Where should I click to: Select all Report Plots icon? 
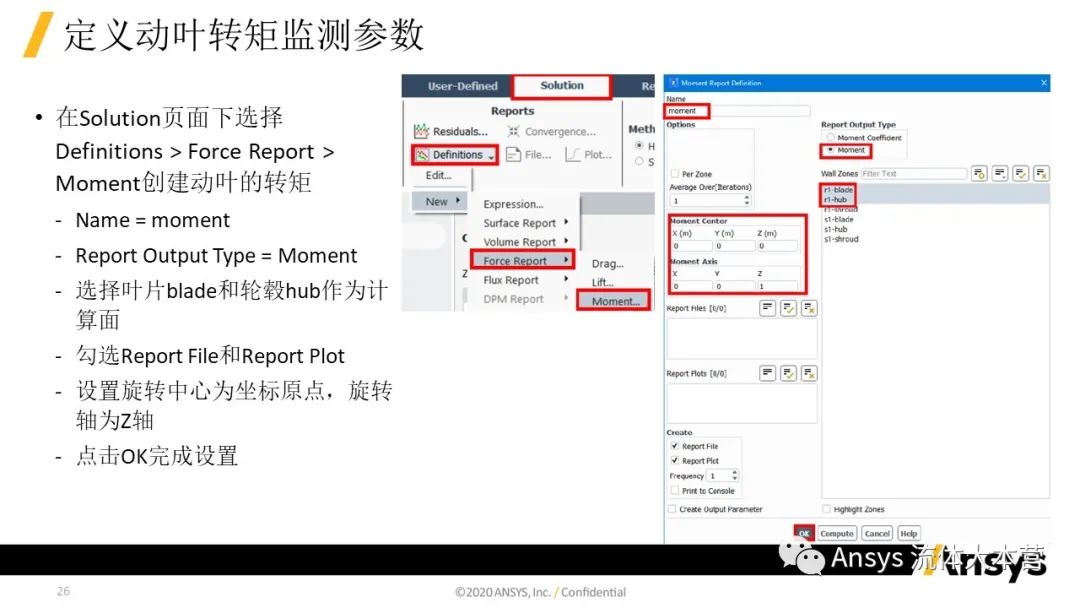(x=788, y=373)
